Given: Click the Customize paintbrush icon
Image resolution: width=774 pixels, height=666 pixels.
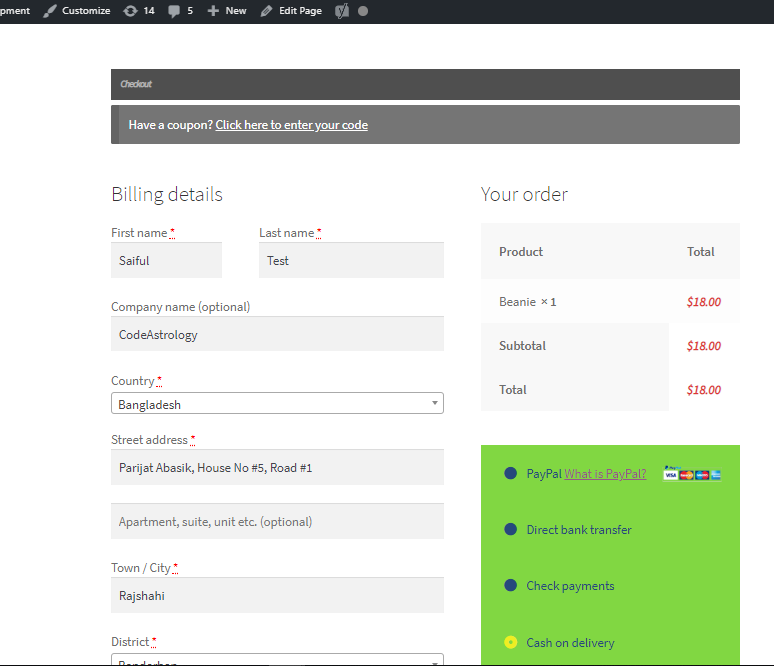Looking at the screenshot, I should [x=49, y=11].
